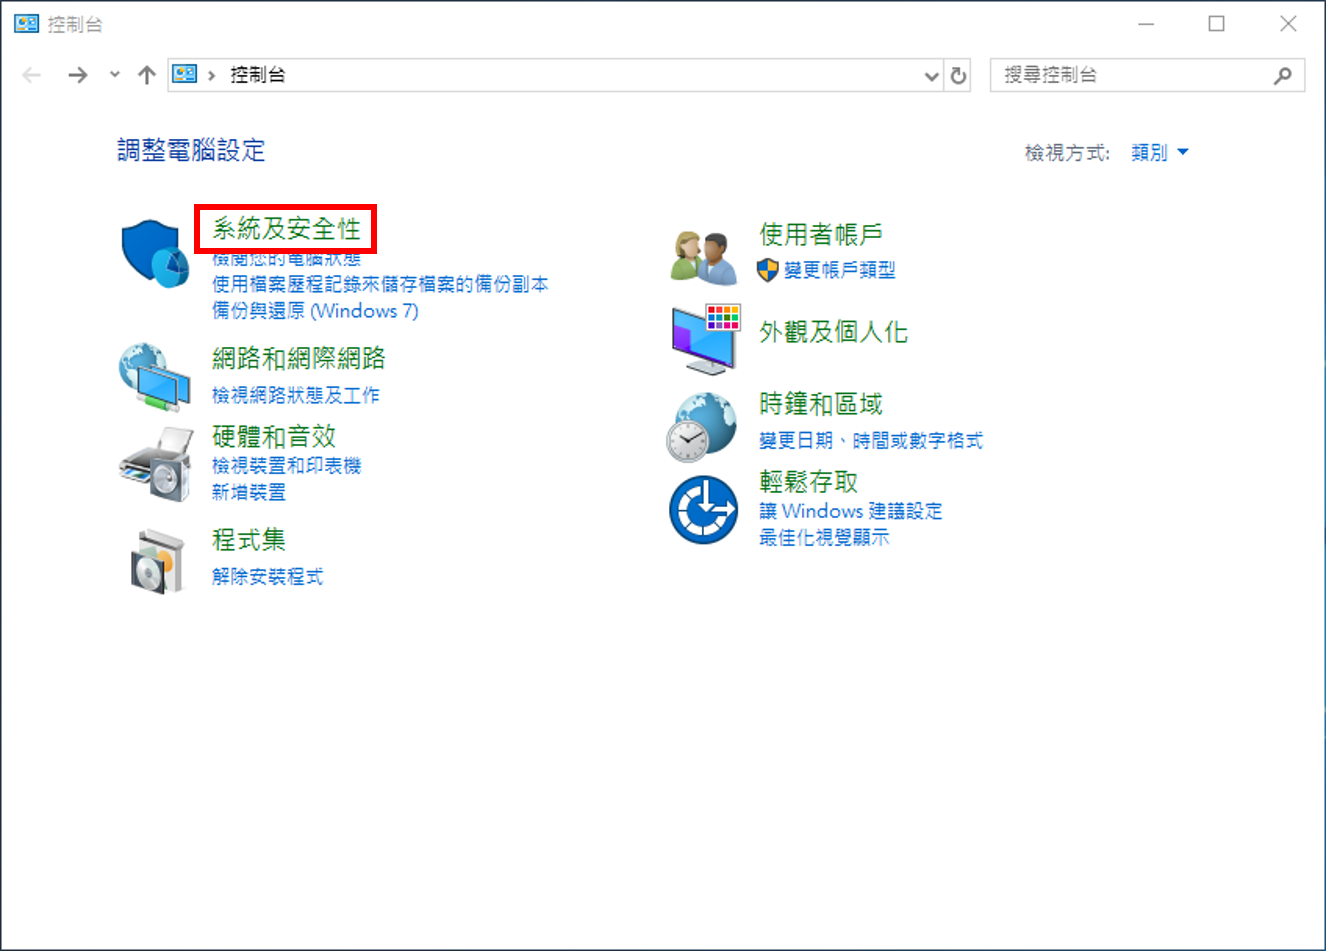The height and width of the screenshot is (951, 1326).
Task: Expand the address bar history dropdown
Action: (x=932, y=76)
